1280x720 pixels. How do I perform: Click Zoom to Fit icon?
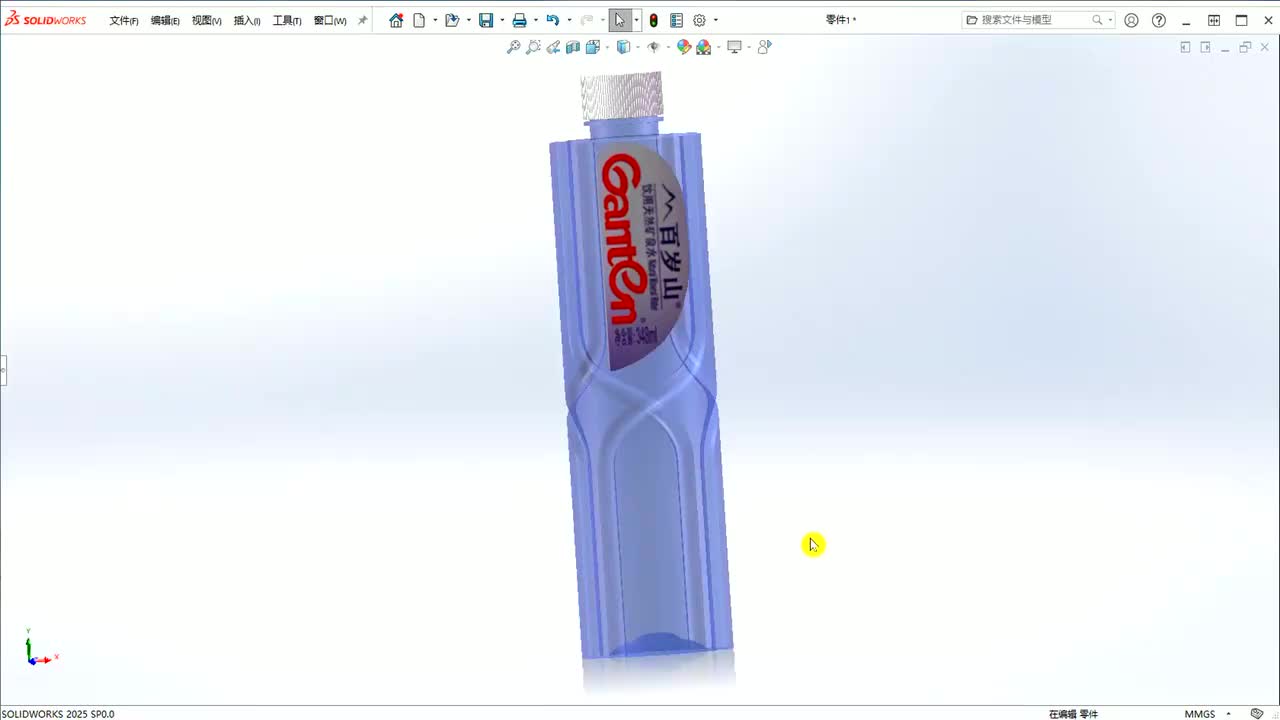514,47
